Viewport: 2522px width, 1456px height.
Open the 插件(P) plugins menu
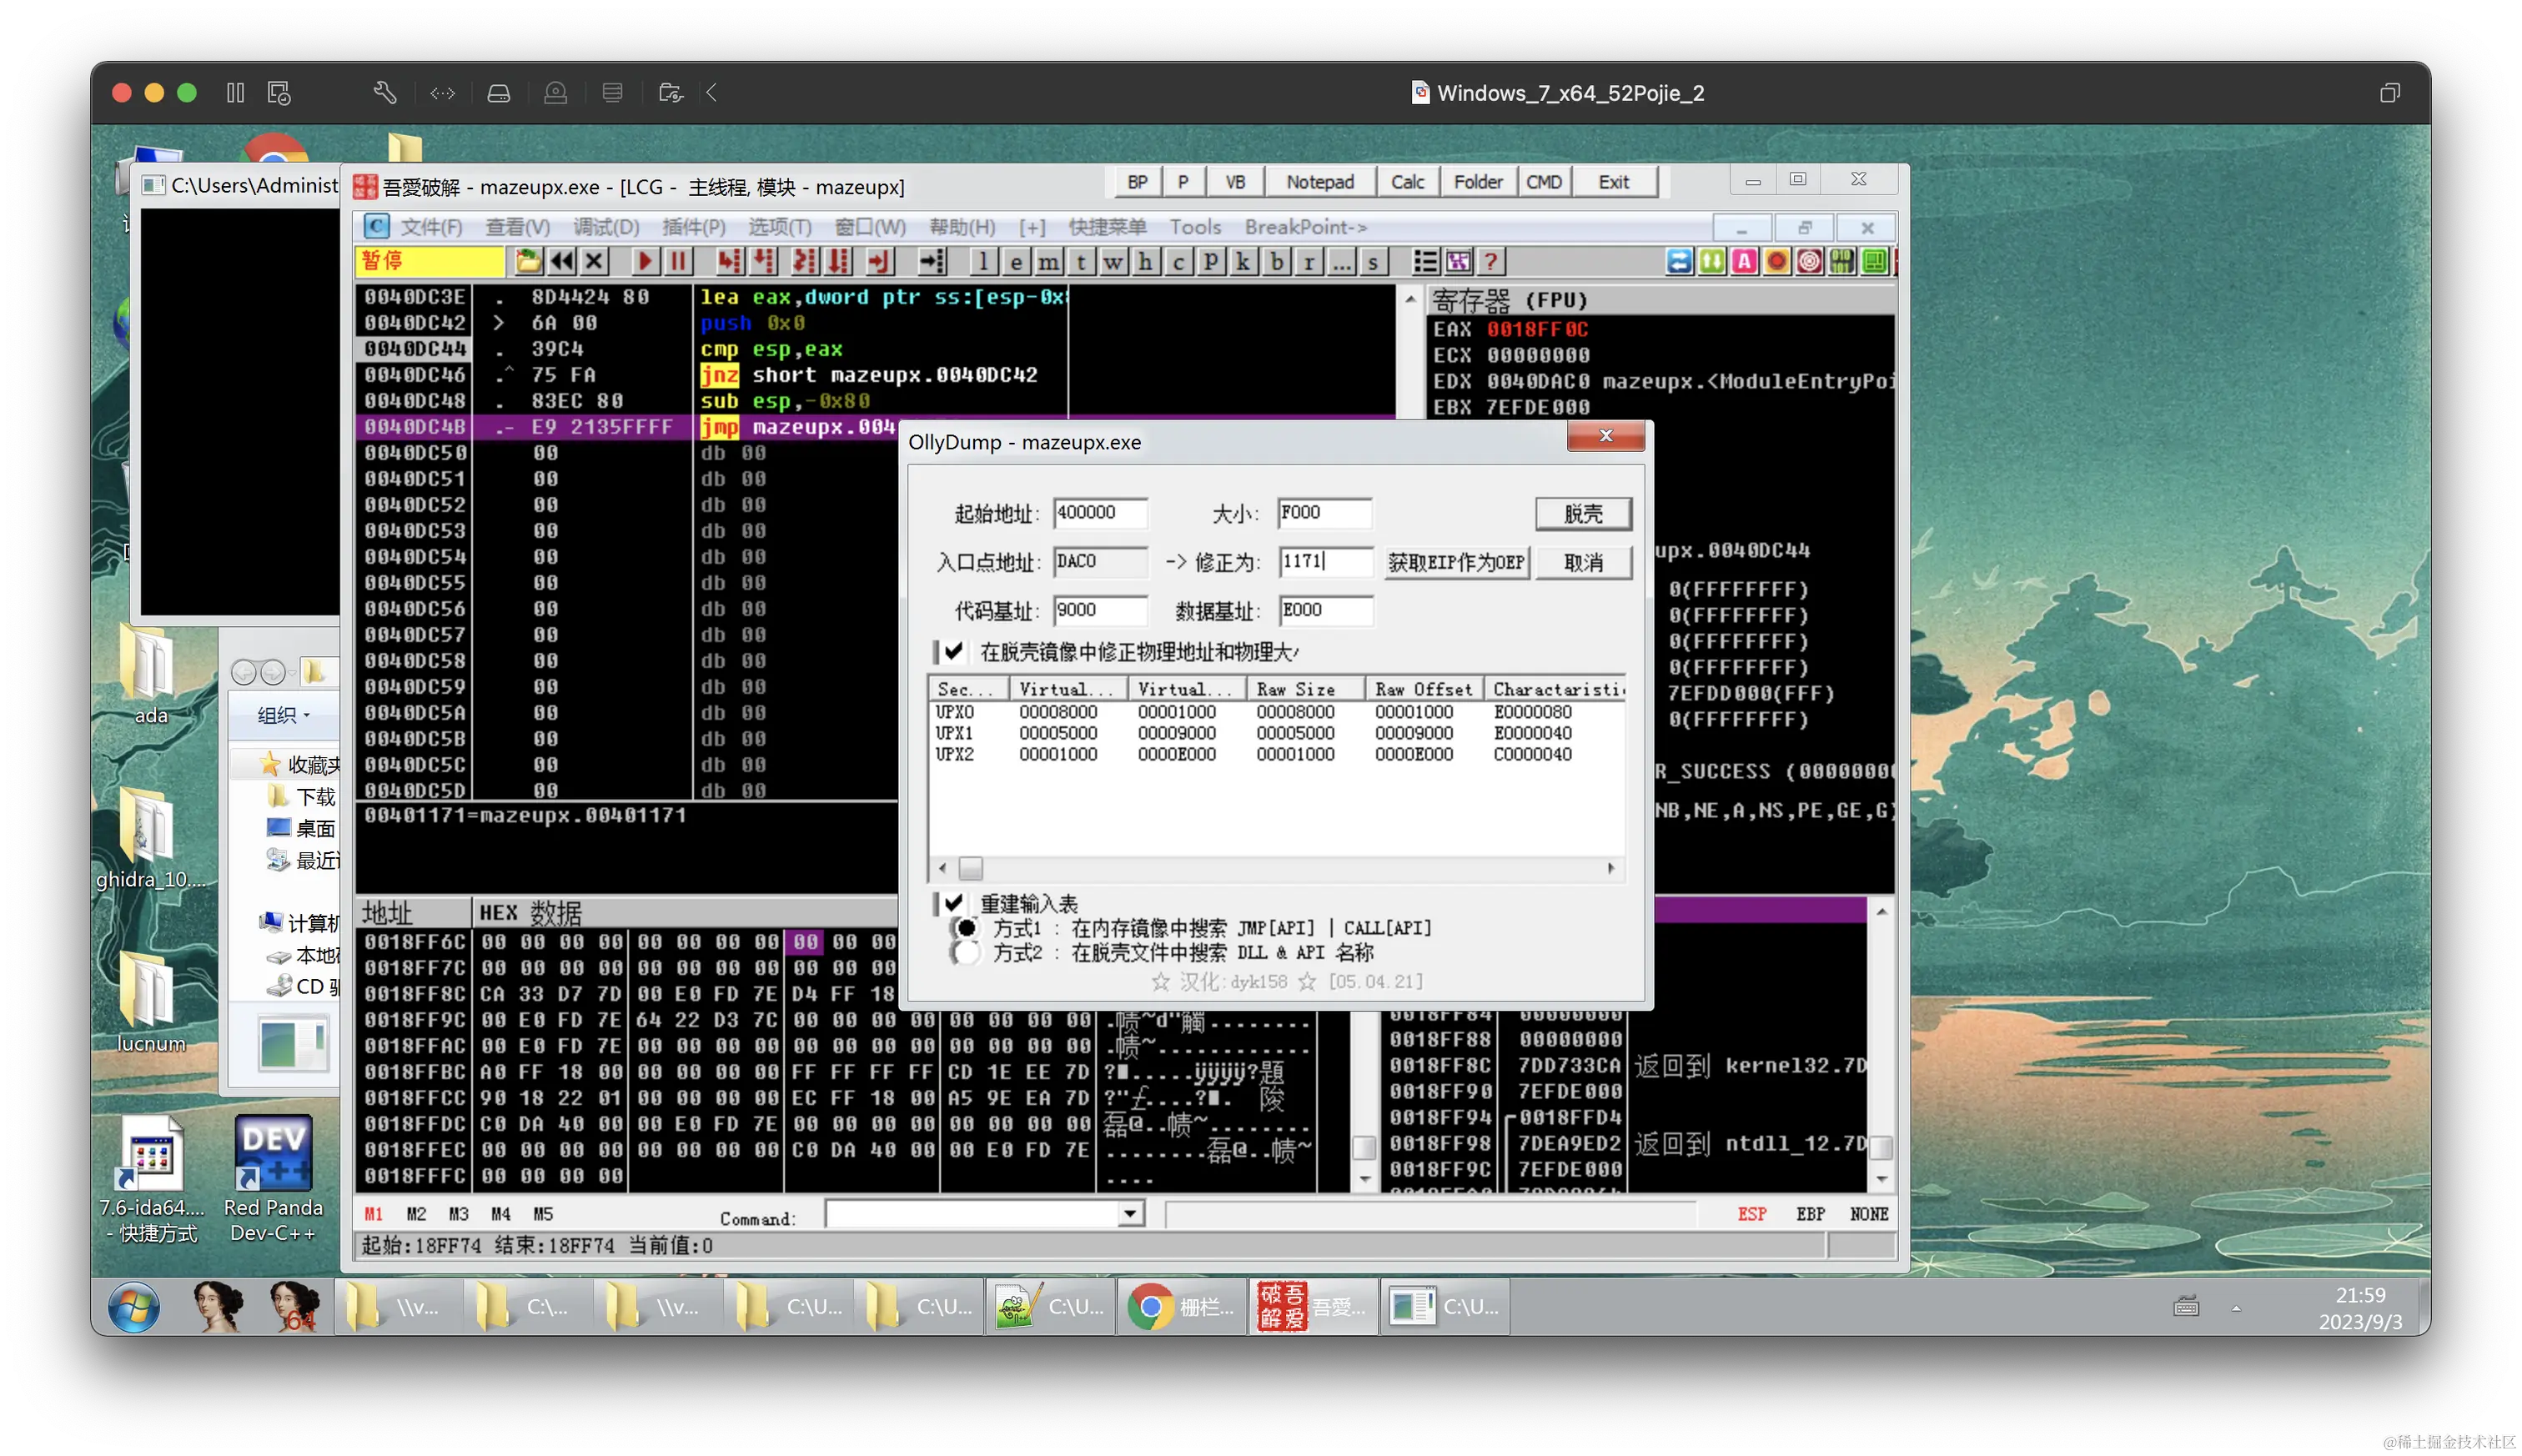pos(693,227)
